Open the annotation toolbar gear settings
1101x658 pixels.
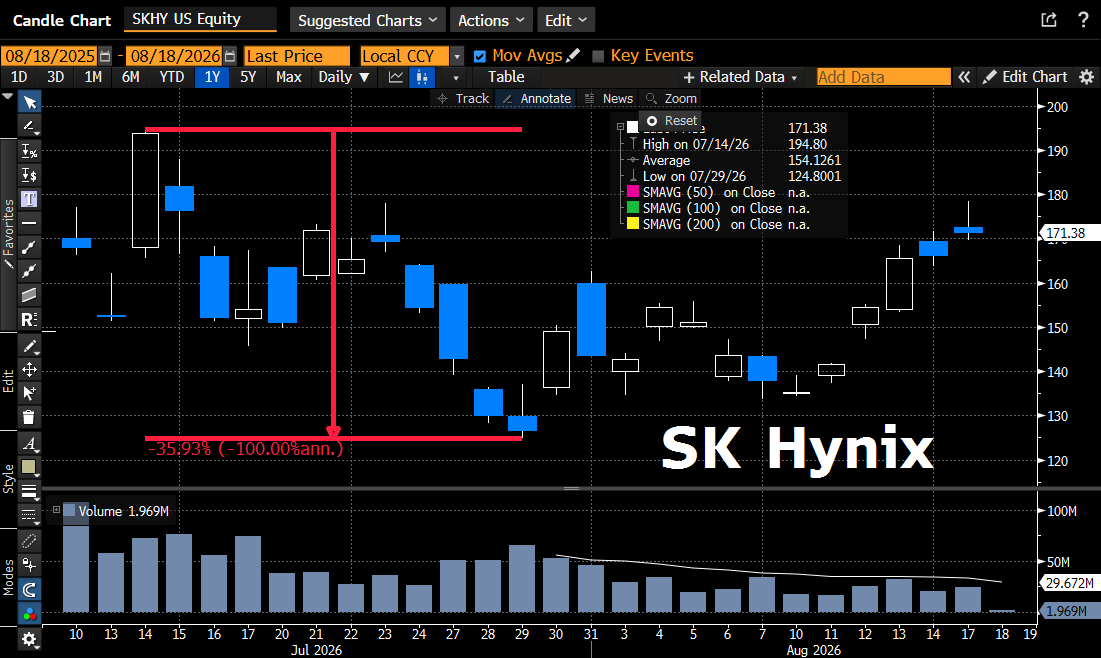point(29,639)
